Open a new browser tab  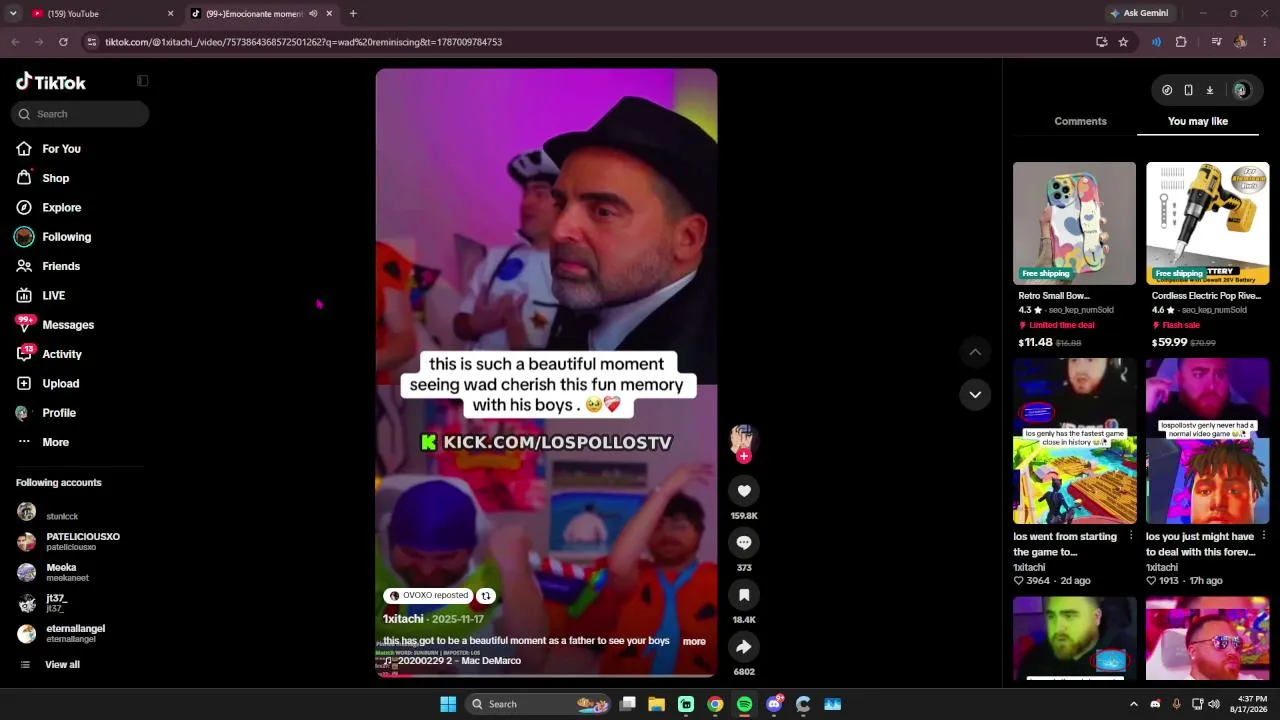(353, 14)
